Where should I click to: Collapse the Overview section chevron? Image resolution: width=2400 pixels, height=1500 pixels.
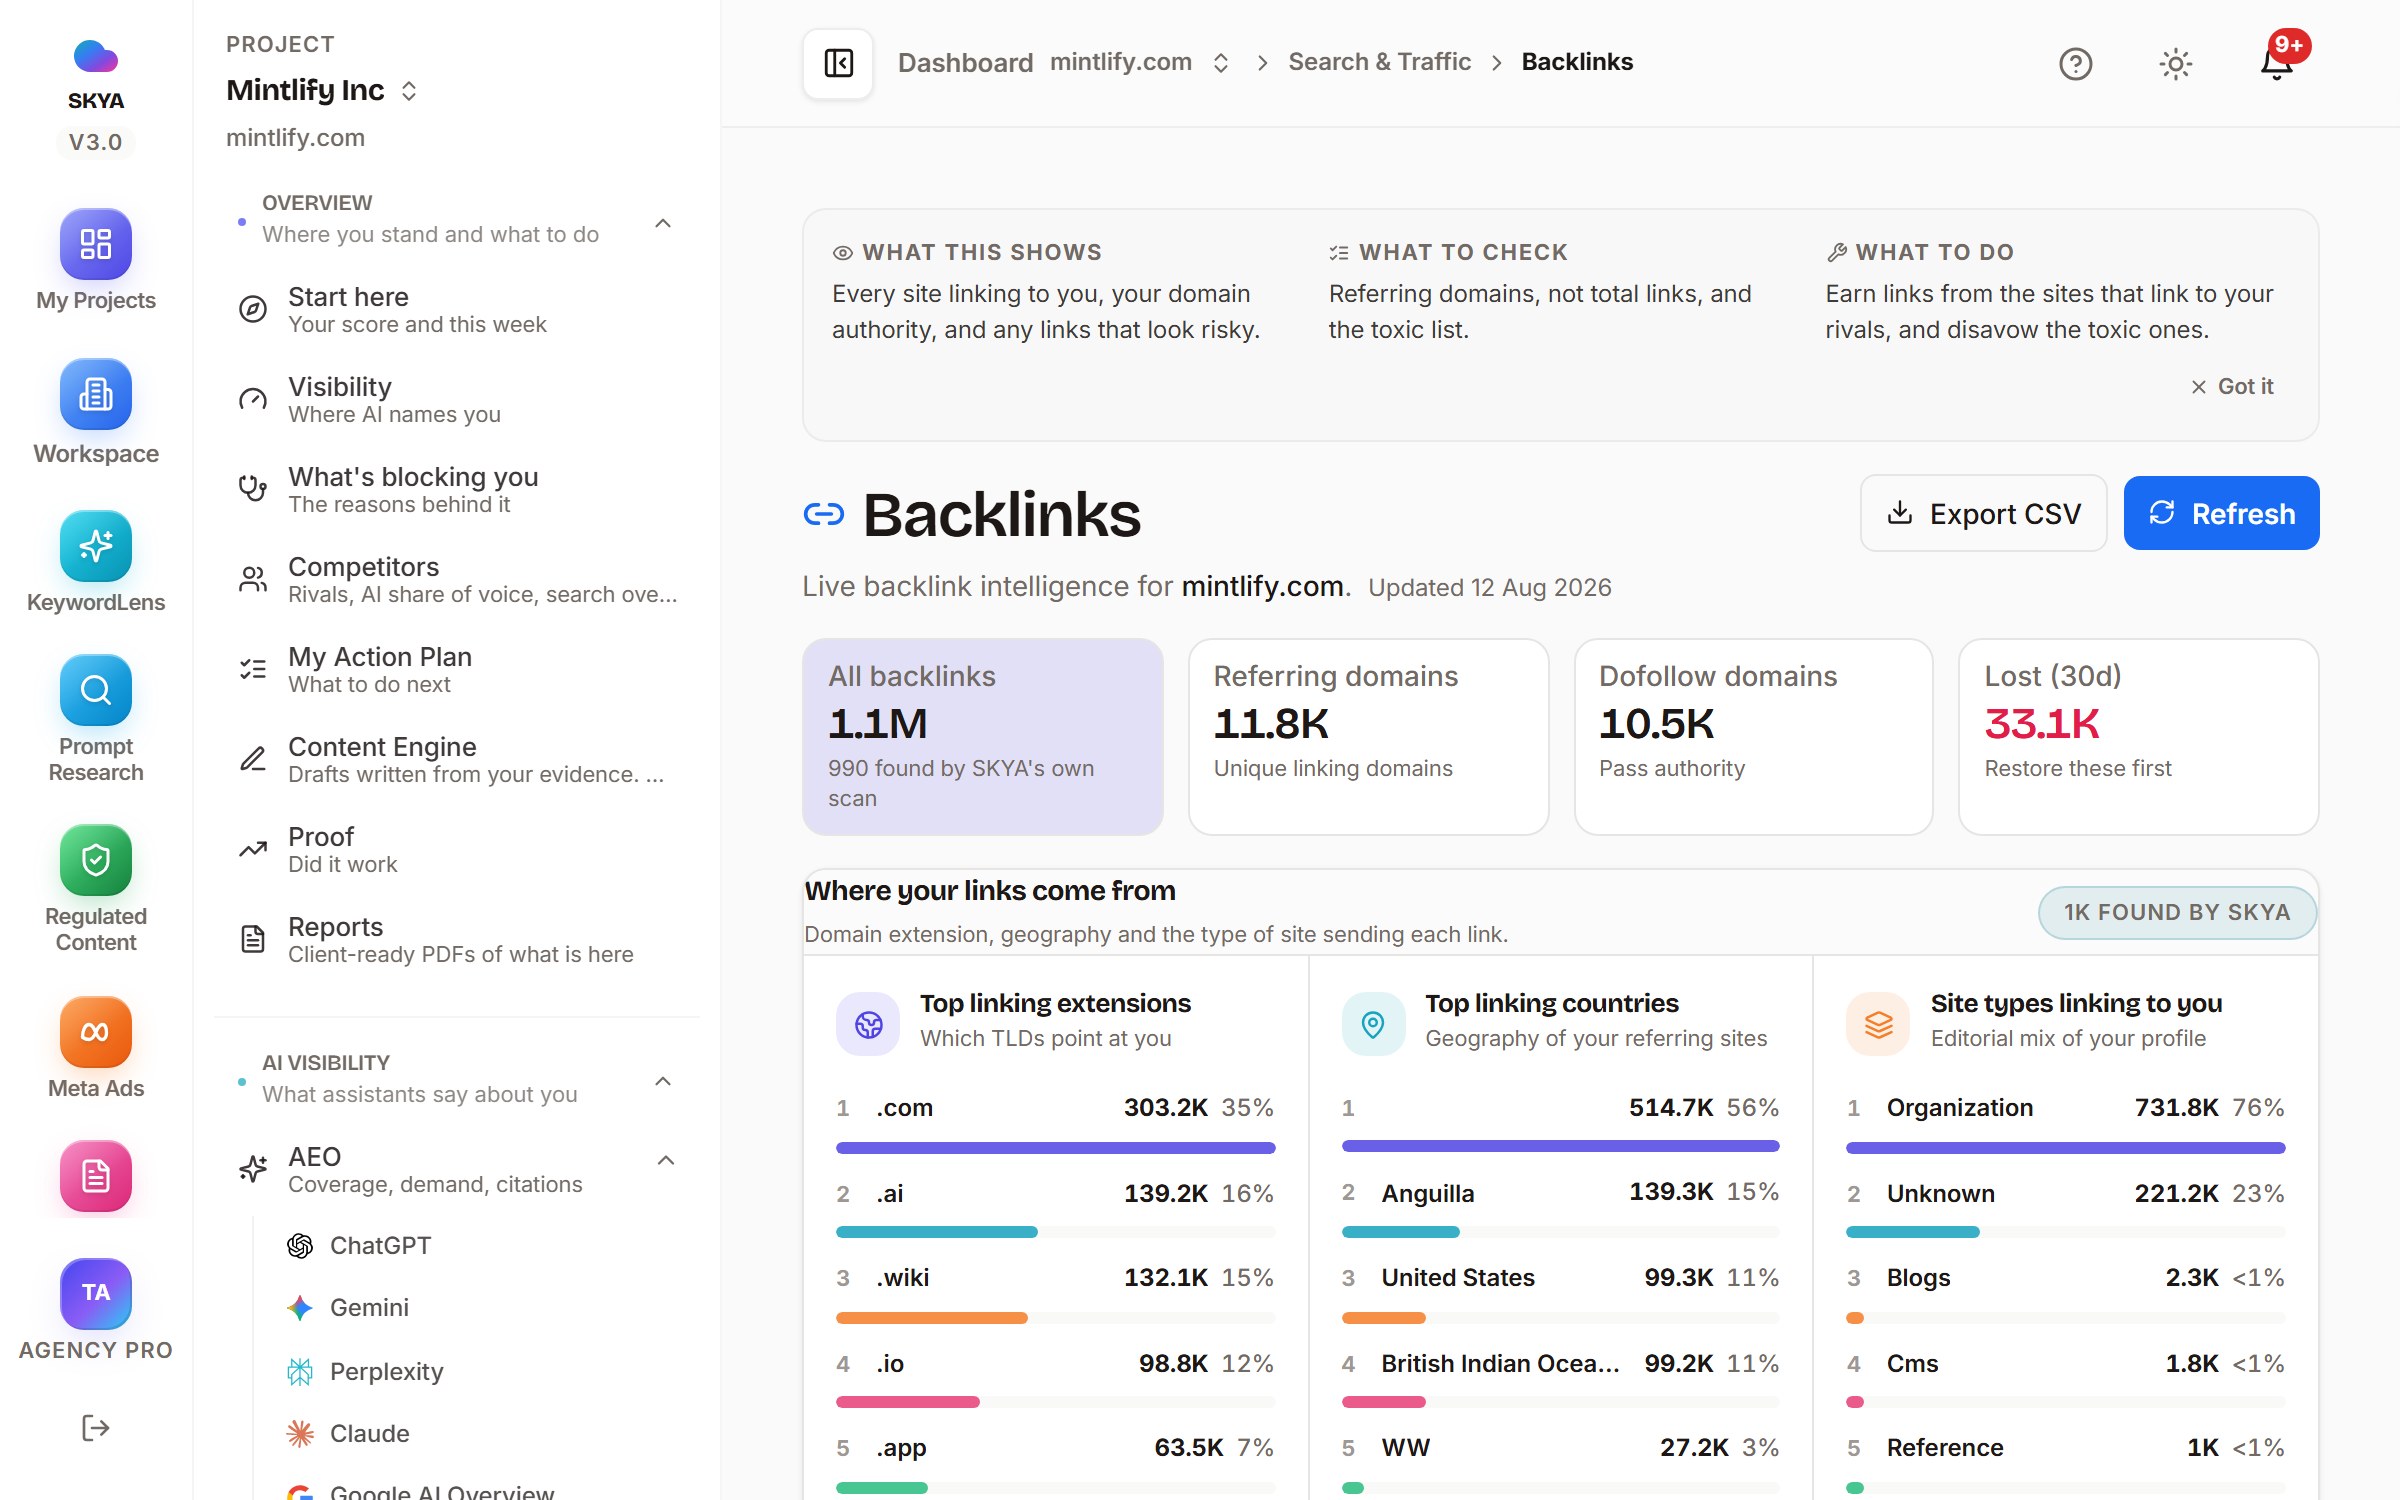click(662, 222)
